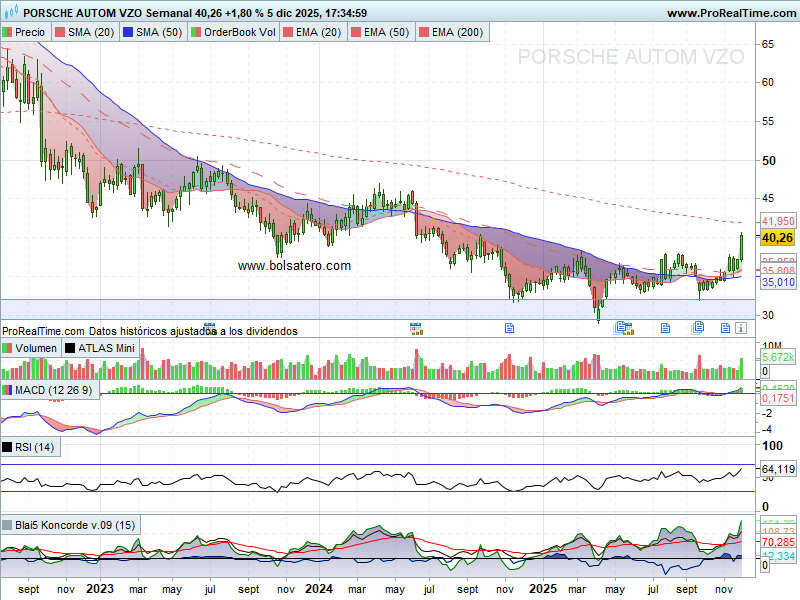The height and width of the screenshot is (600, 800).
Task: Click the SMA (20) legend button
Action: [86, 32]
